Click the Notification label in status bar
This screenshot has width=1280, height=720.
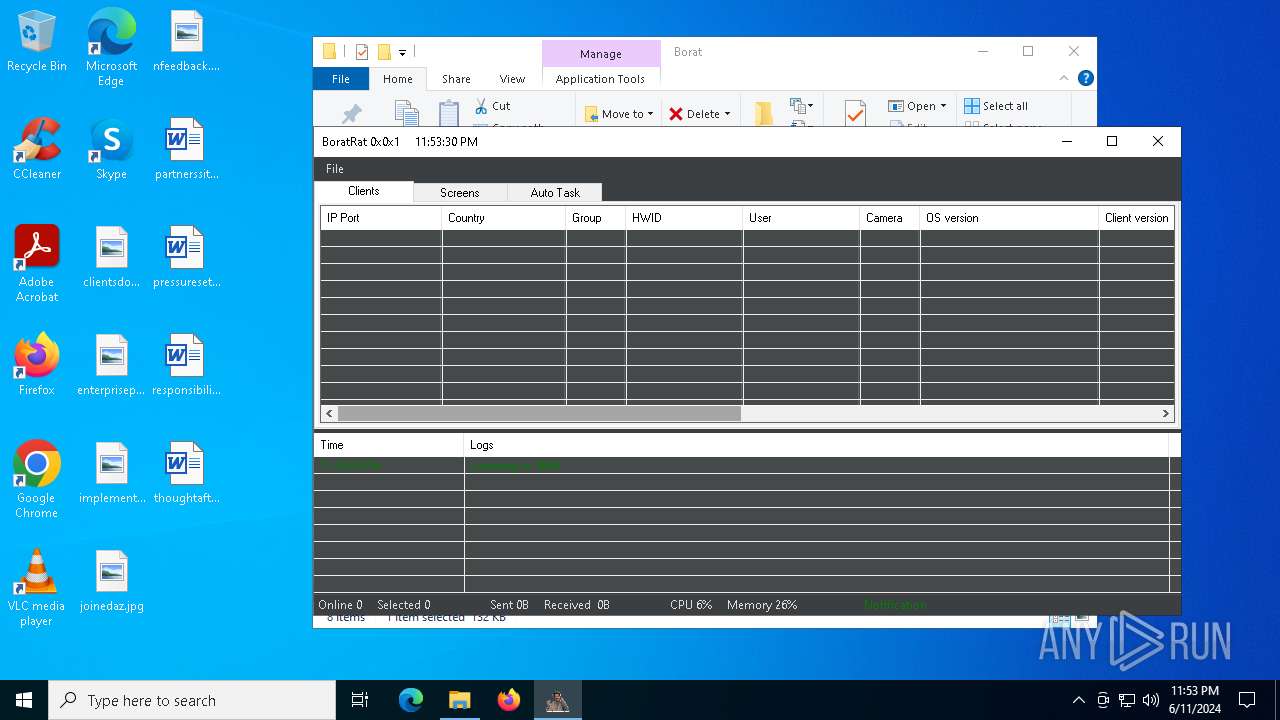tap(895, 605)
